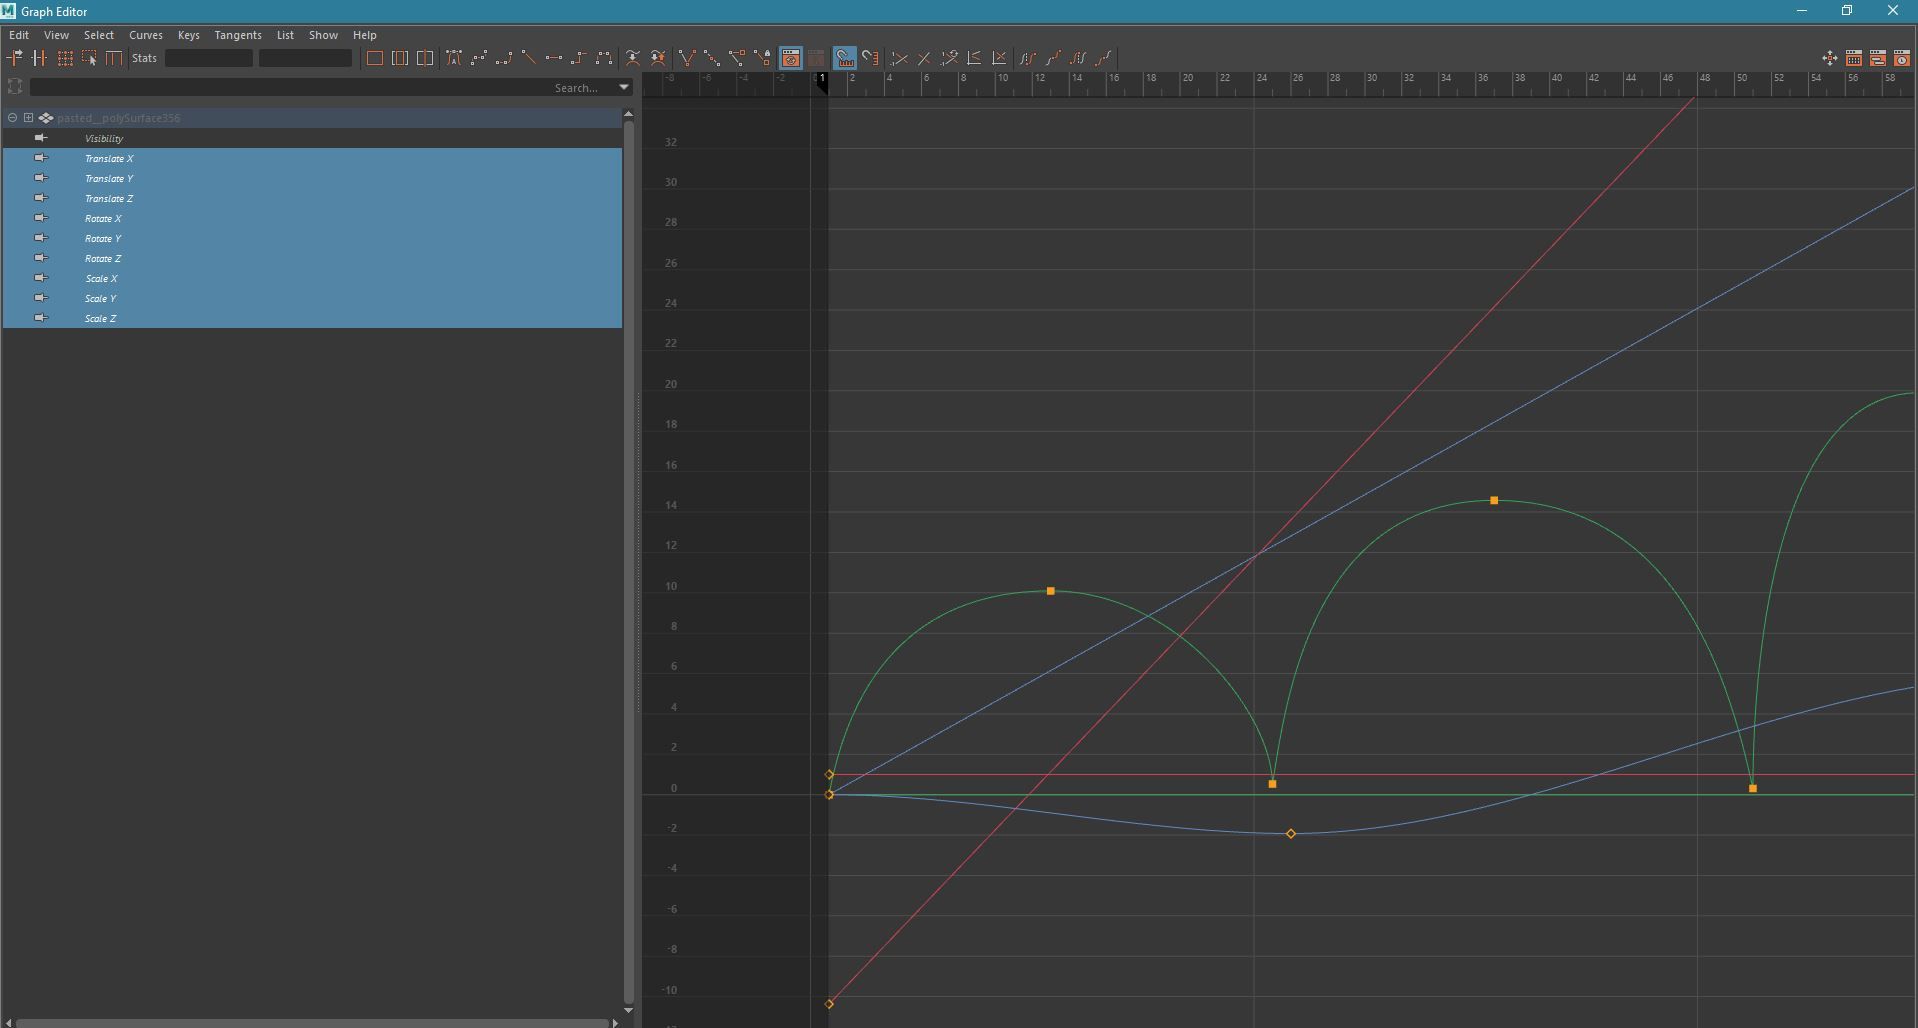Click the Frame All toolbar icon
The height and width of the screenshot is (1028, 1918).
(x=374, y=58)
